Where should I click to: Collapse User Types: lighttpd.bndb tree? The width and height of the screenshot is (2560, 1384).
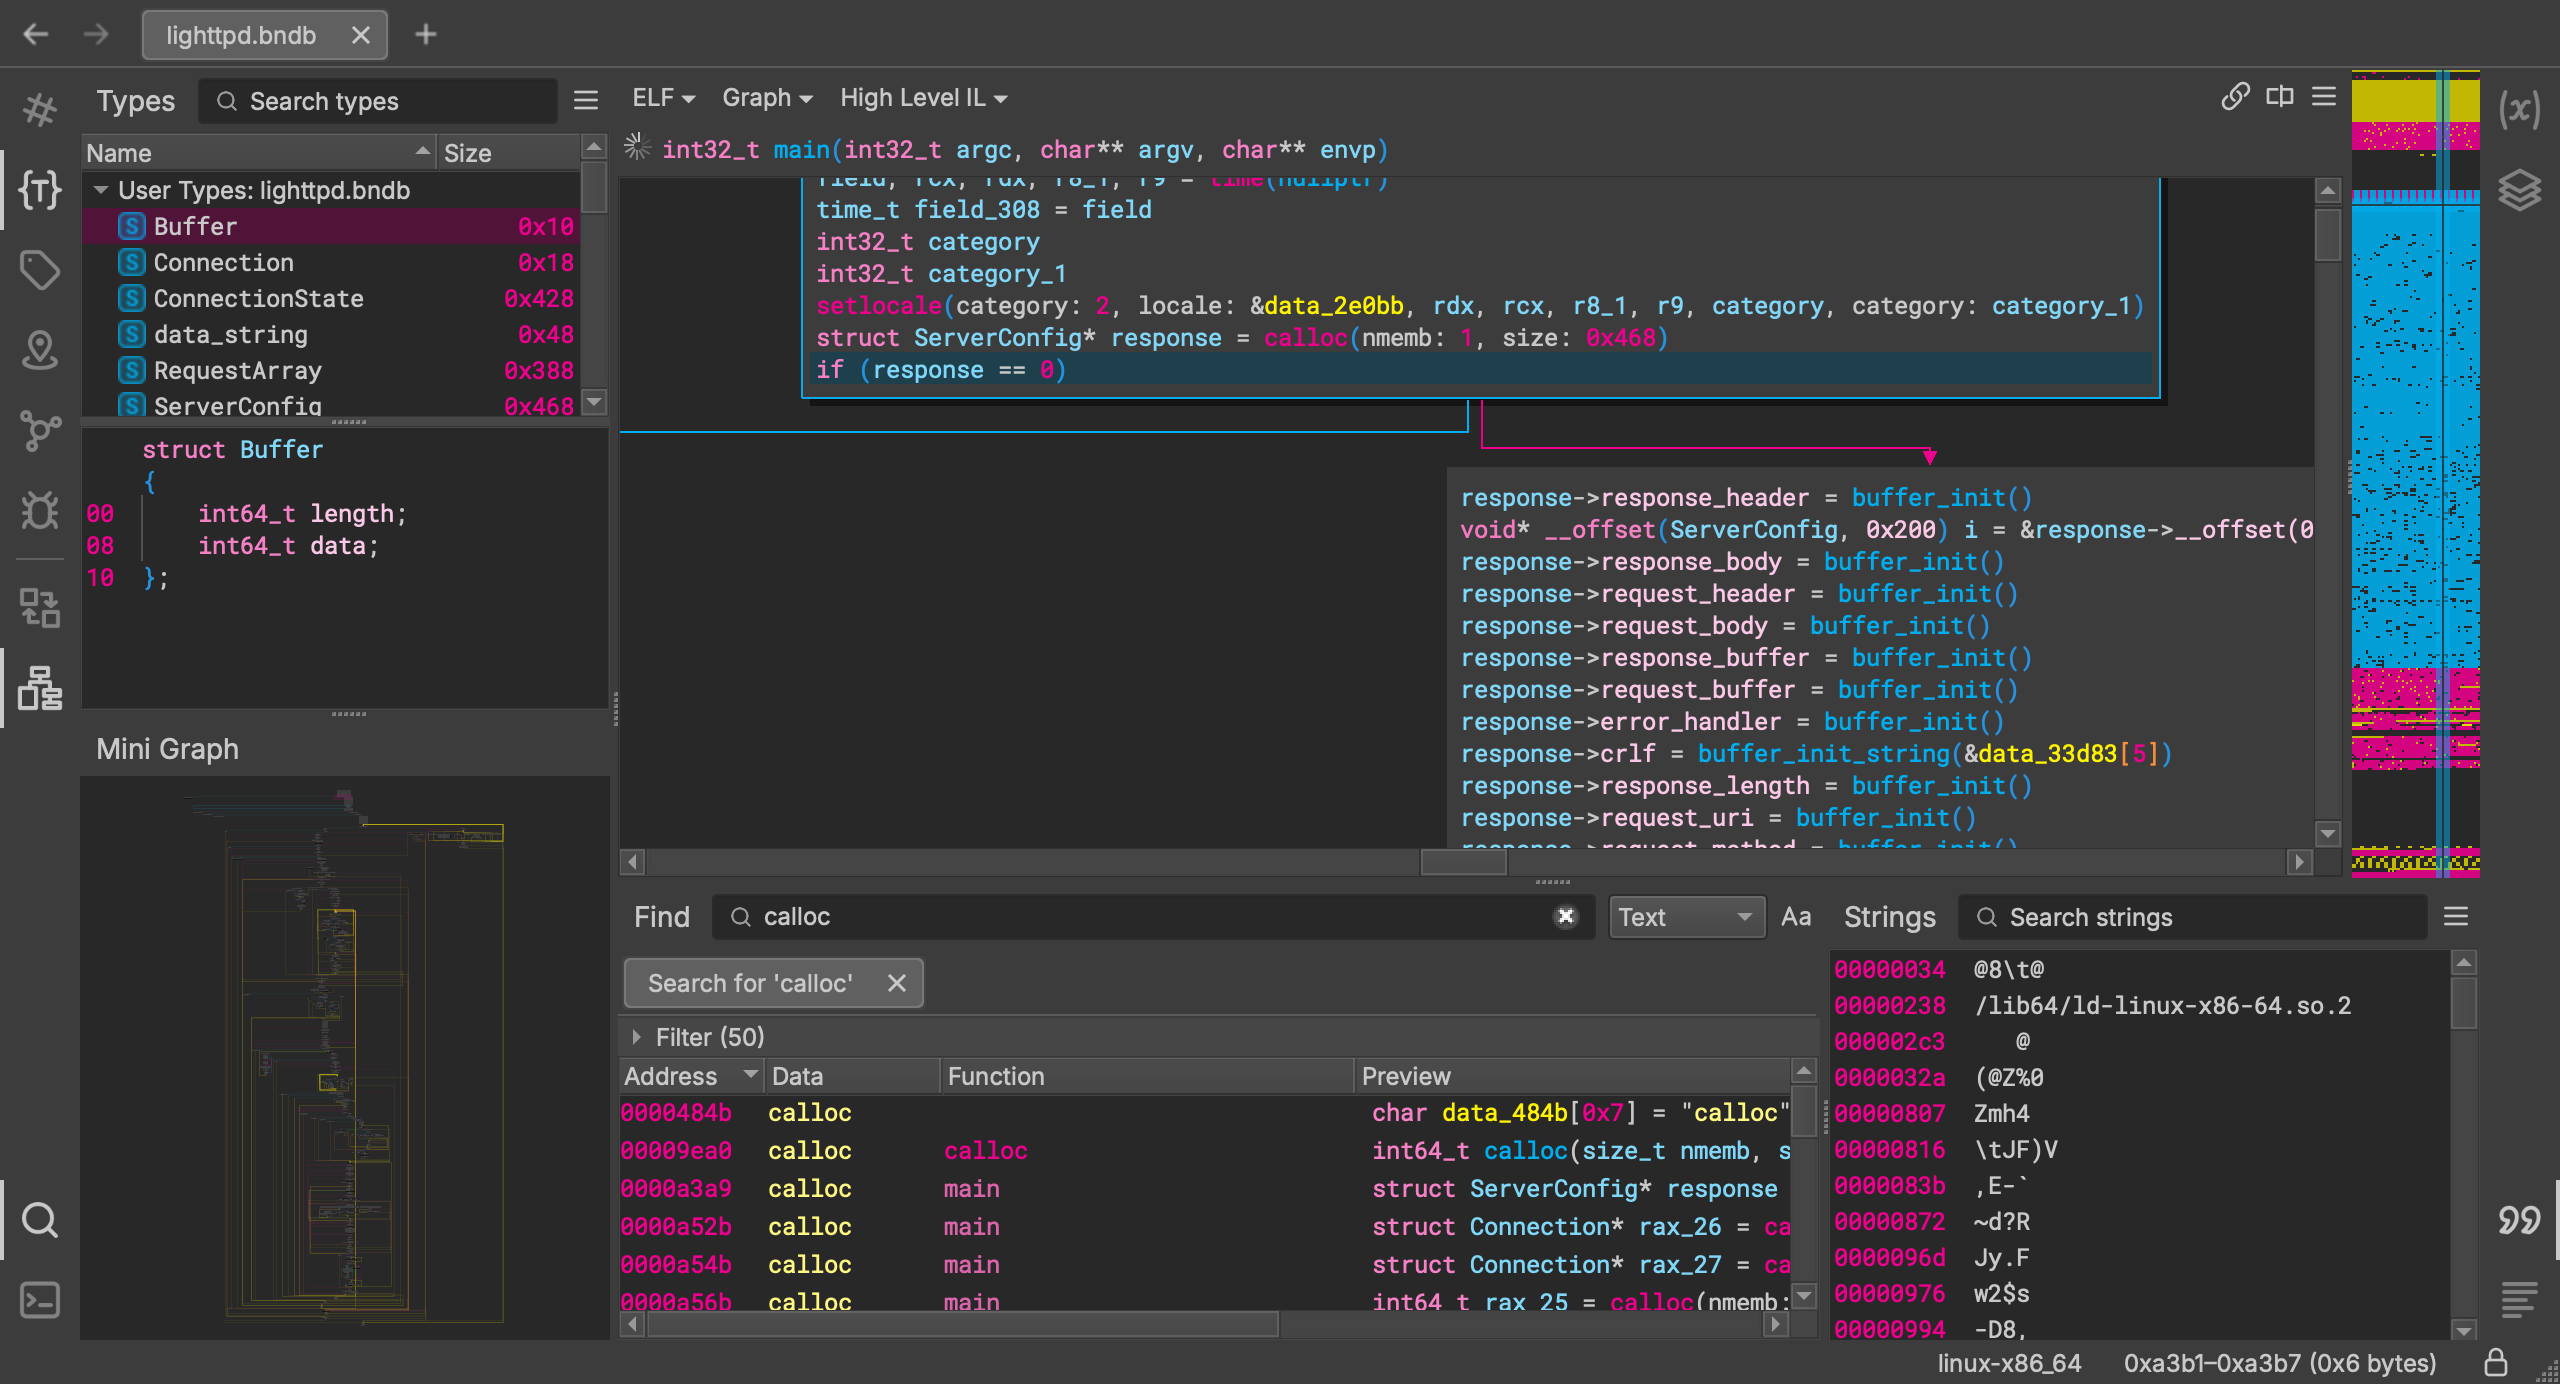point(101,190)
